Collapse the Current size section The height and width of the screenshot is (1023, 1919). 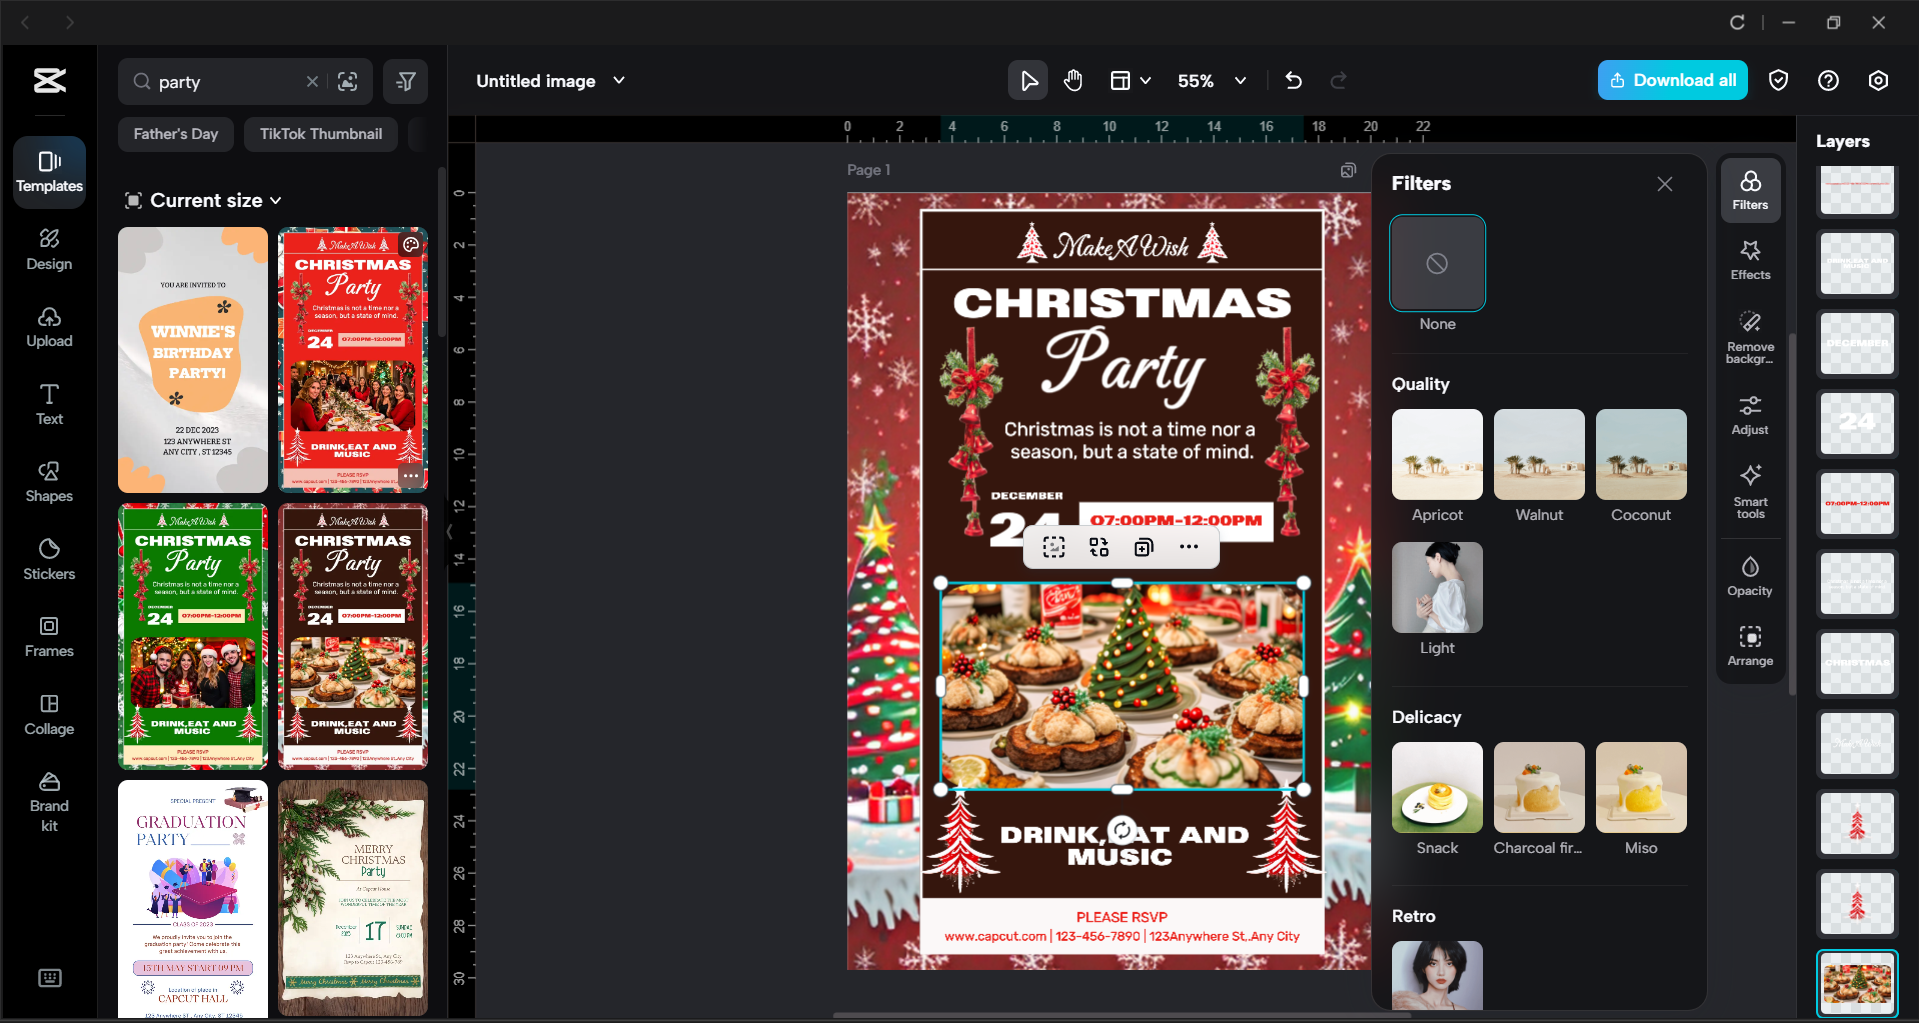click(276, 200)
